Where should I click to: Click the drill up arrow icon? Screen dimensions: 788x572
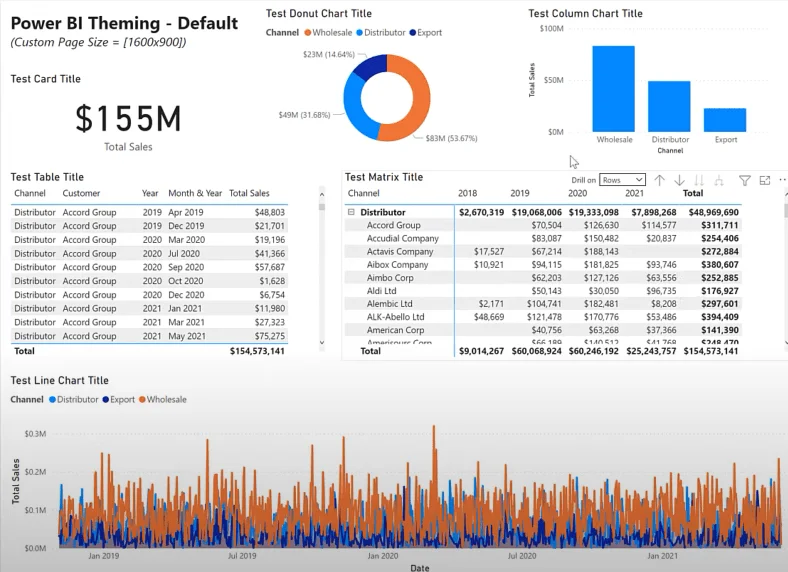coord(659,180)
